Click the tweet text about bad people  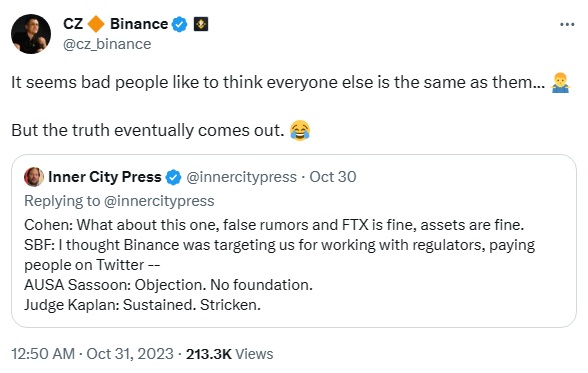(278, 82)
